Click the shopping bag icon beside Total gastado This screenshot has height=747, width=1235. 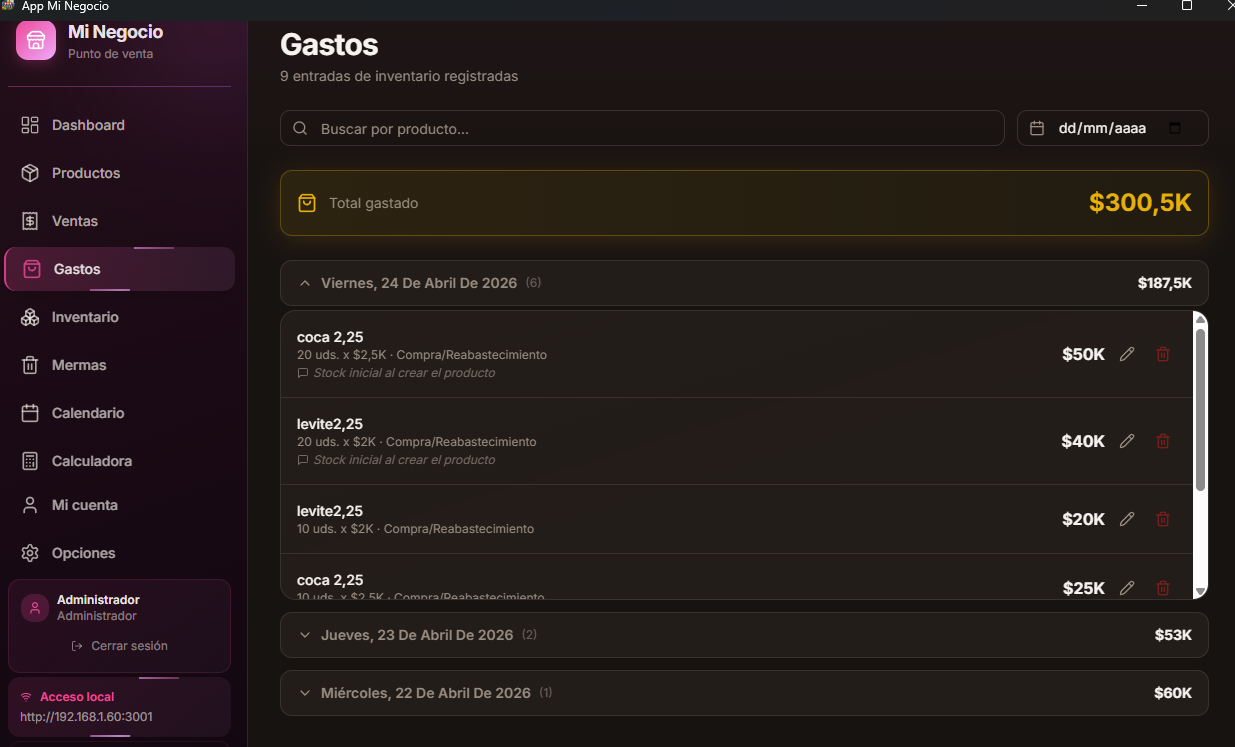[x=307, y=203]
